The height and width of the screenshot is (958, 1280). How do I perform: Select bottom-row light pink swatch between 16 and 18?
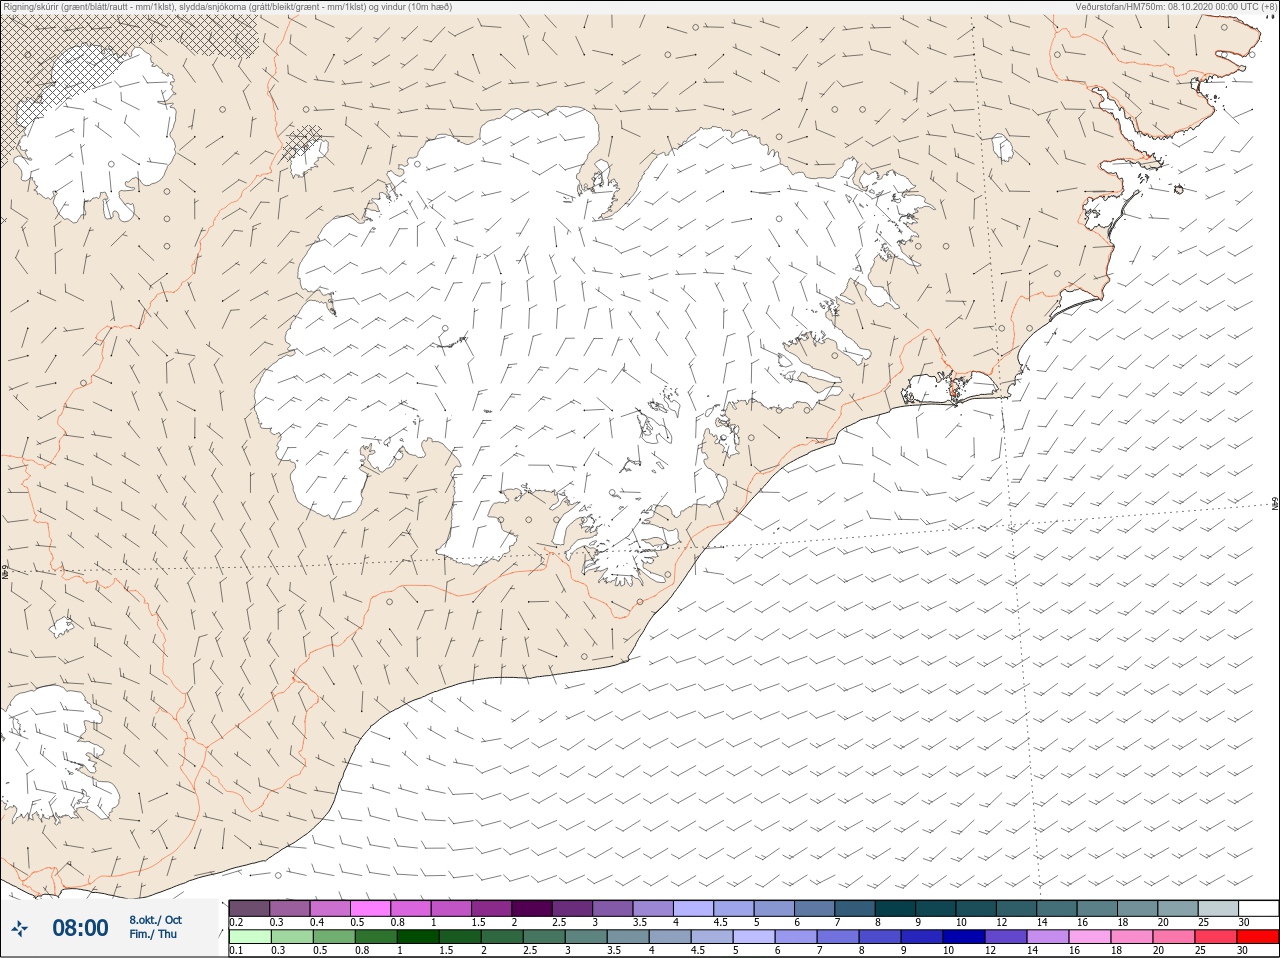click(x=1090, y=937)
